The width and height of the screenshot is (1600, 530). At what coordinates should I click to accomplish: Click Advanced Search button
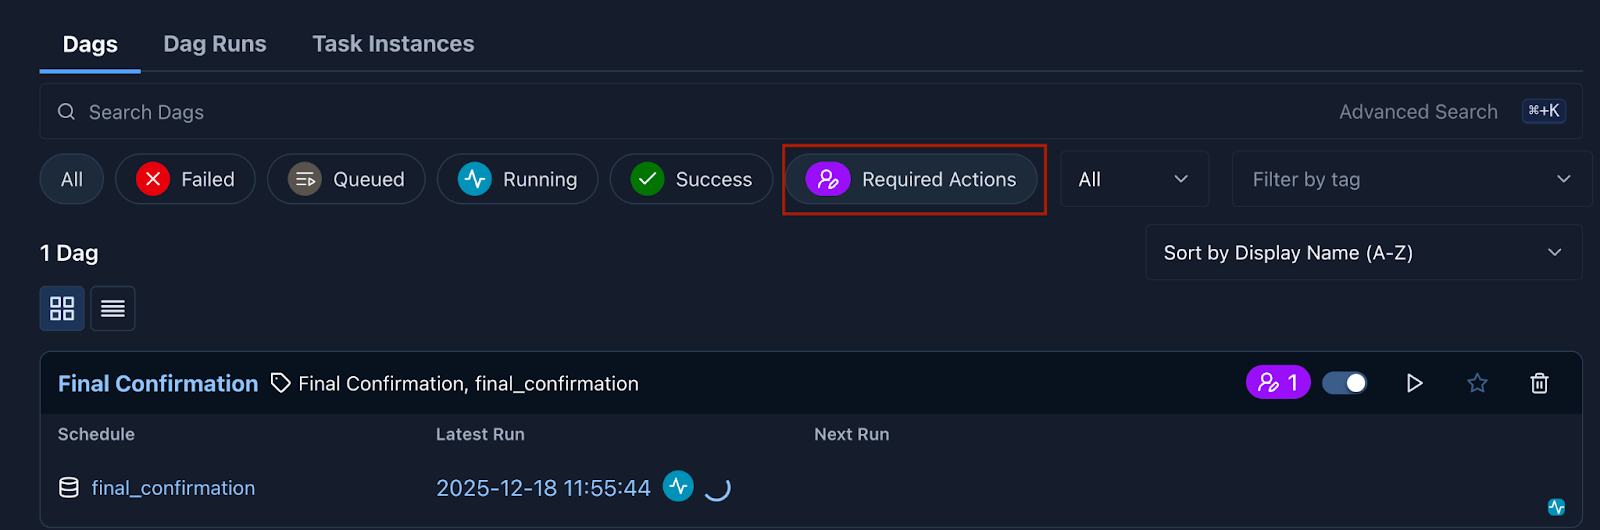[1418, 111]
